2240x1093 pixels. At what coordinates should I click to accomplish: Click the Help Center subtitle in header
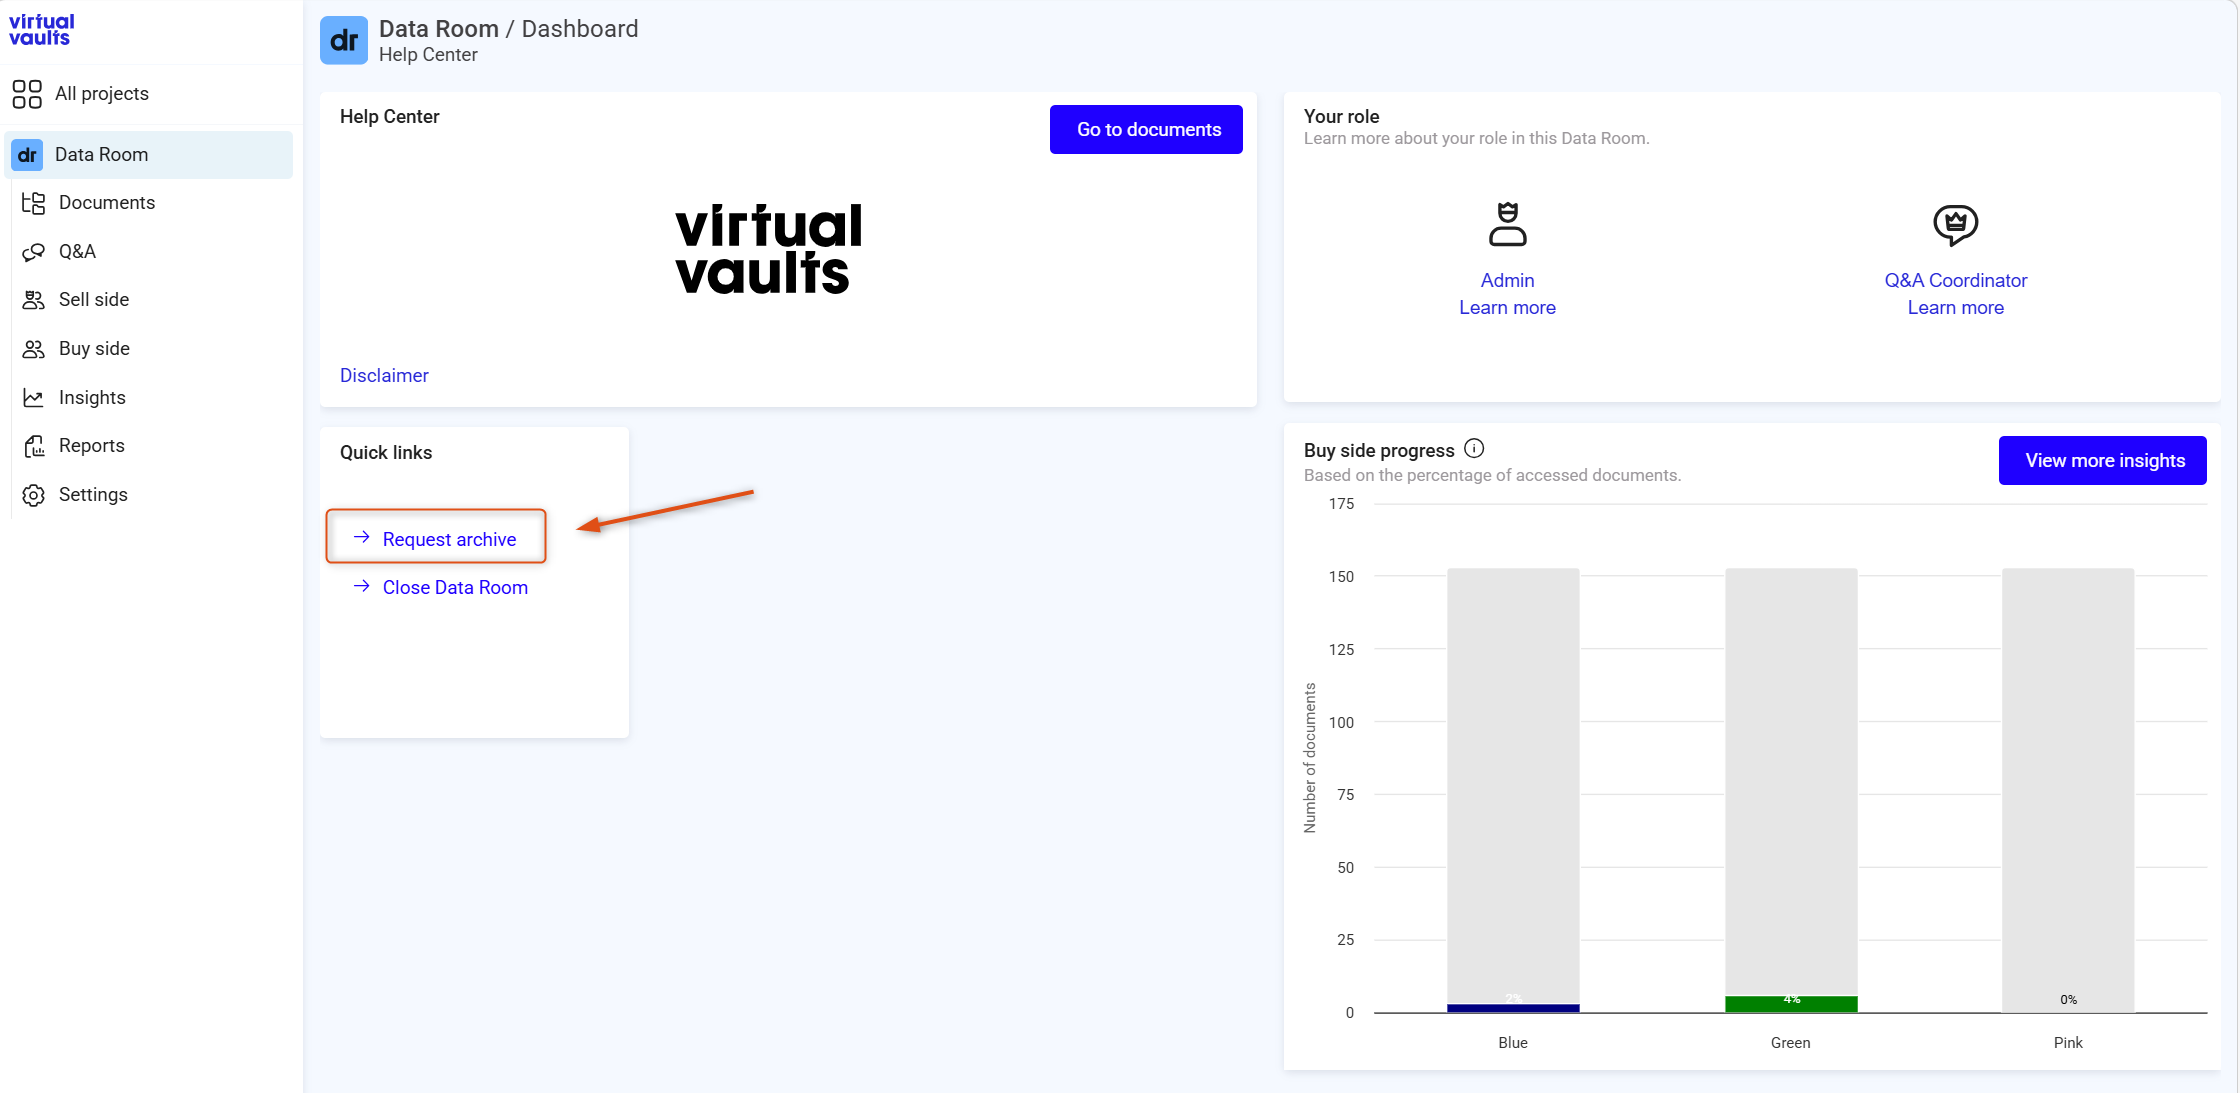coord(428,55)
